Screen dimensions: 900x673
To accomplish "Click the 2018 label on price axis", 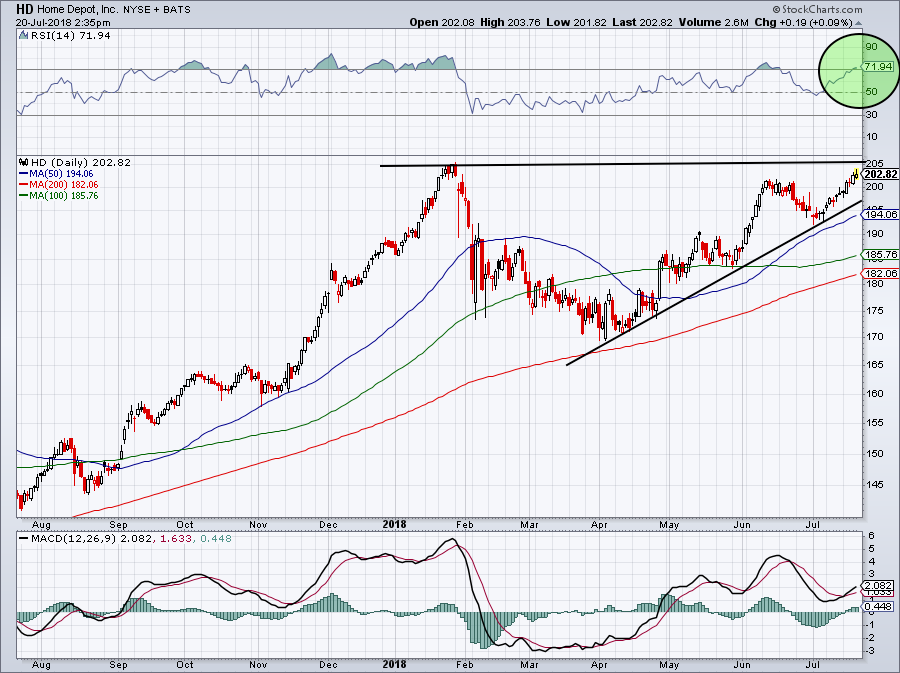I will 394,524.
